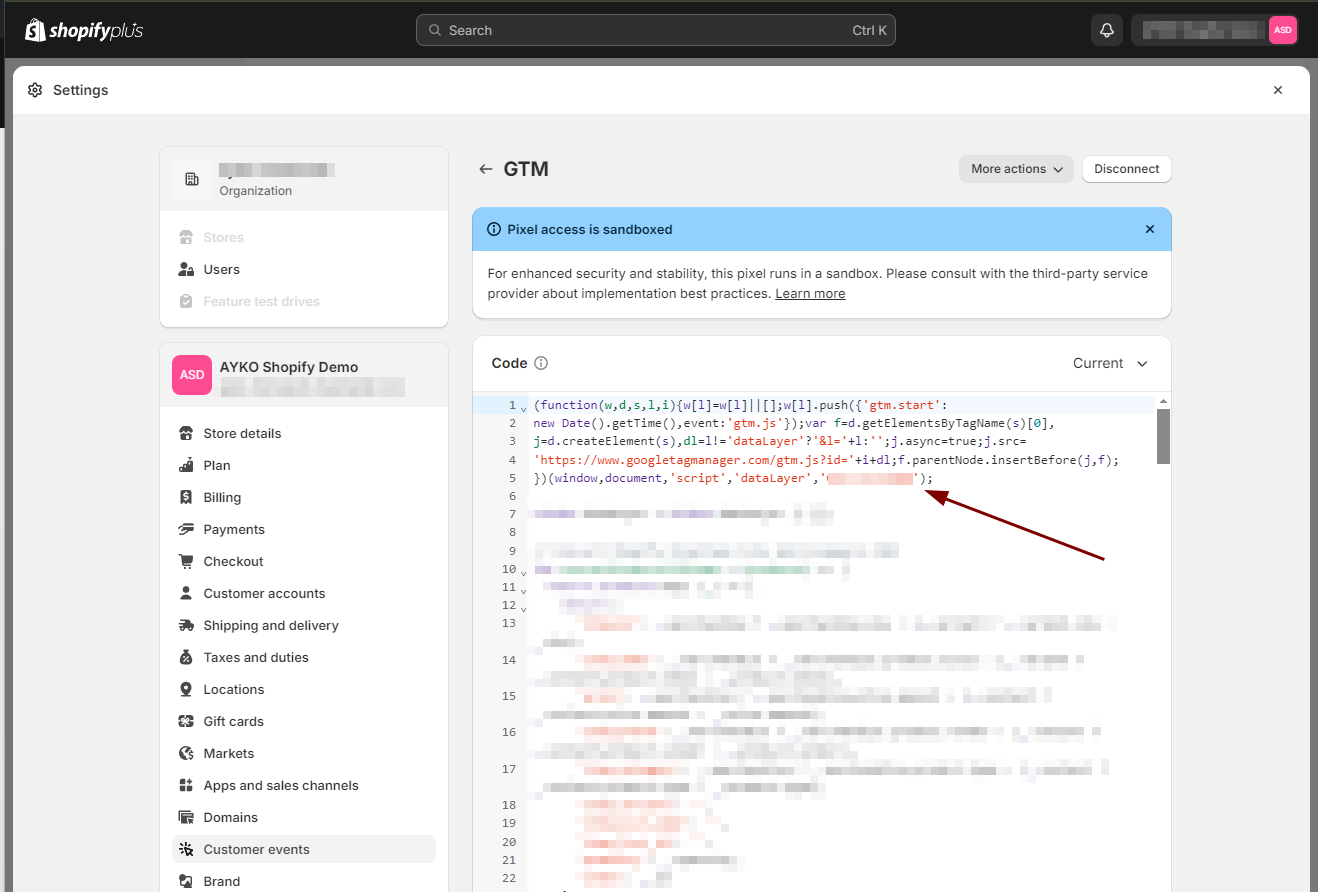Collapse code fold at line 1
The height and width of the screenshot is (892, 1318).
[523, 408]
